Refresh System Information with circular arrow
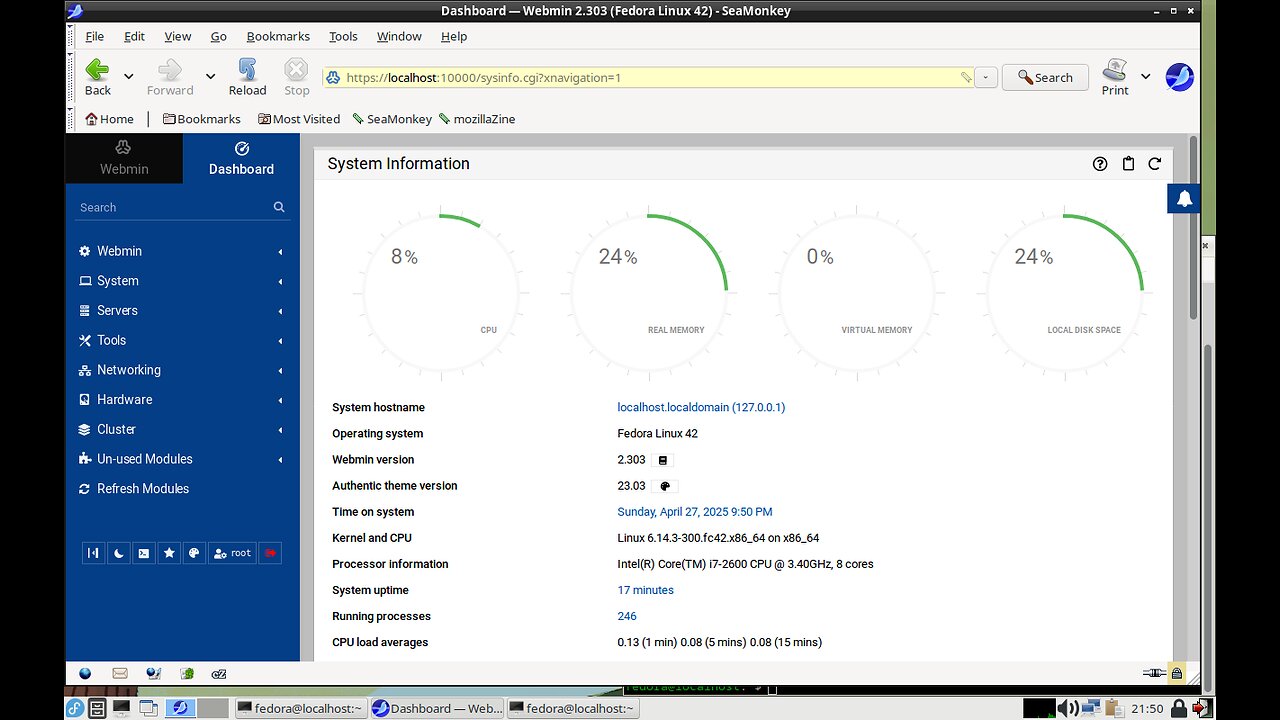This screenshot has width=1280, height=720. (1155, 164)
